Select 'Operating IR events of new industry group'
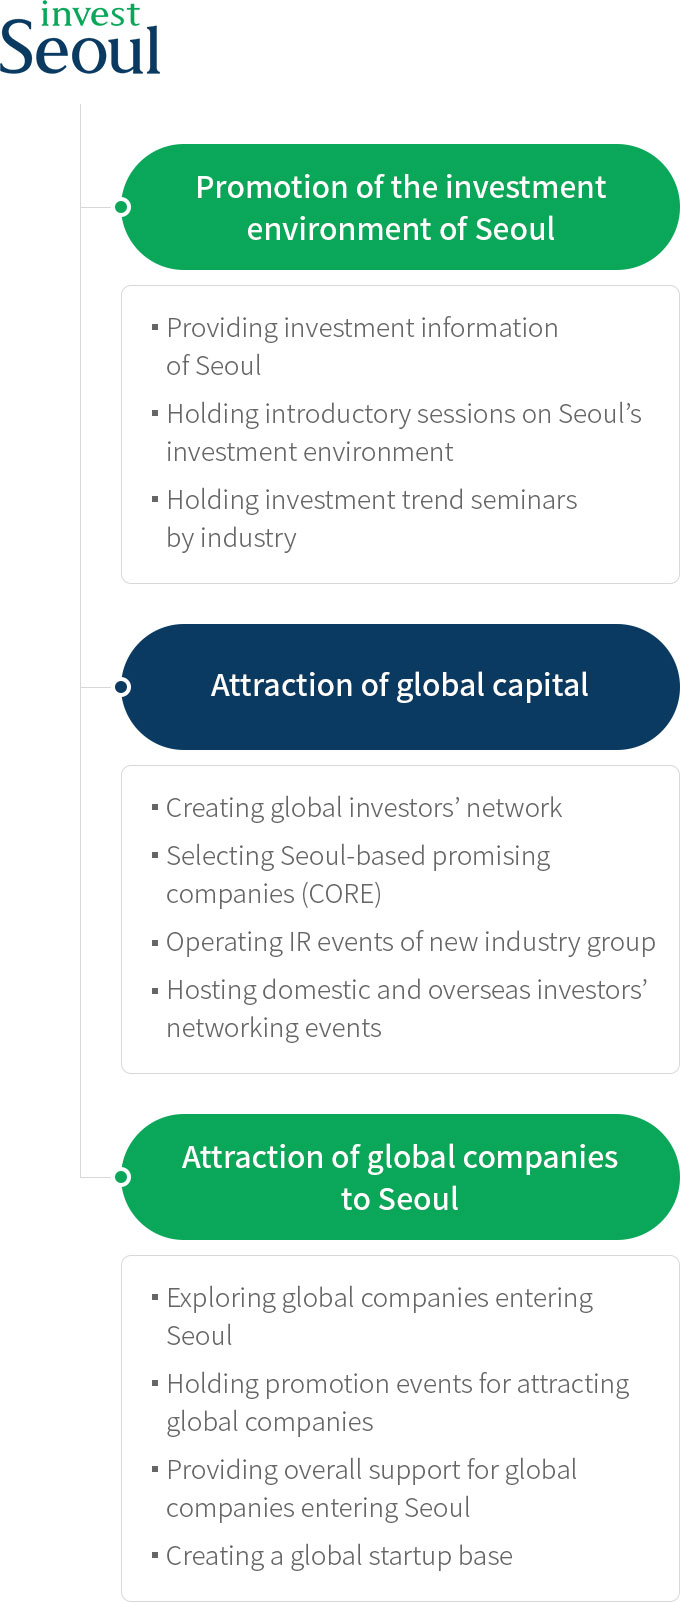 coord(410,942)
